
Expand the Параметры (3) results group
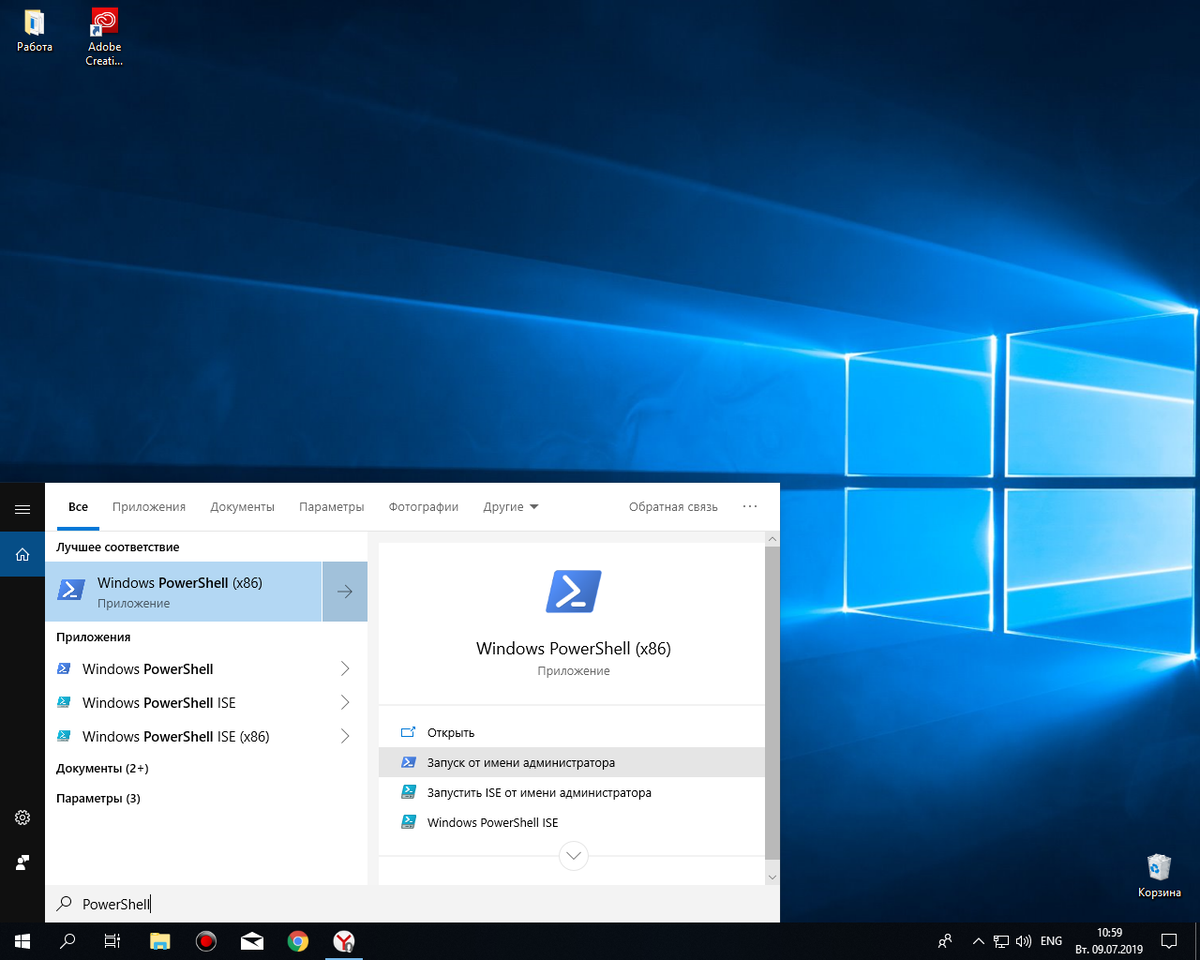point(98,798)
